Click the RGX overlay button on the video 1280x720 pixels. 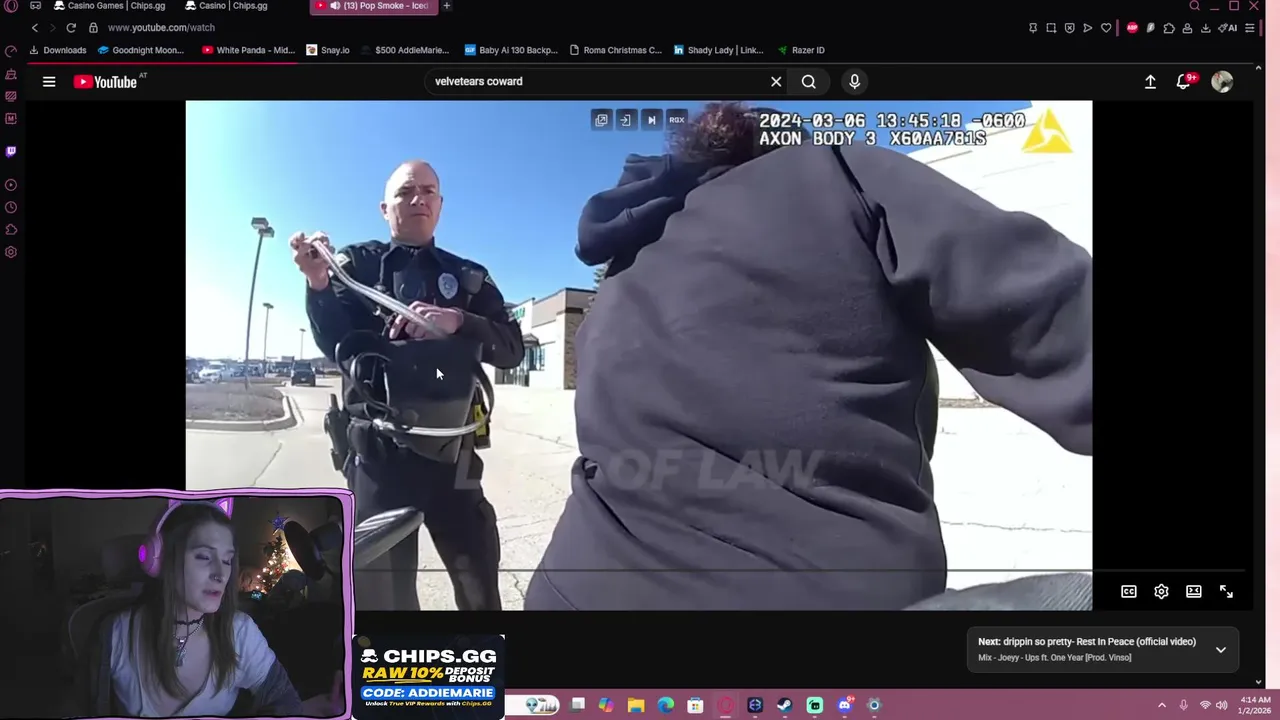[677, 120]
